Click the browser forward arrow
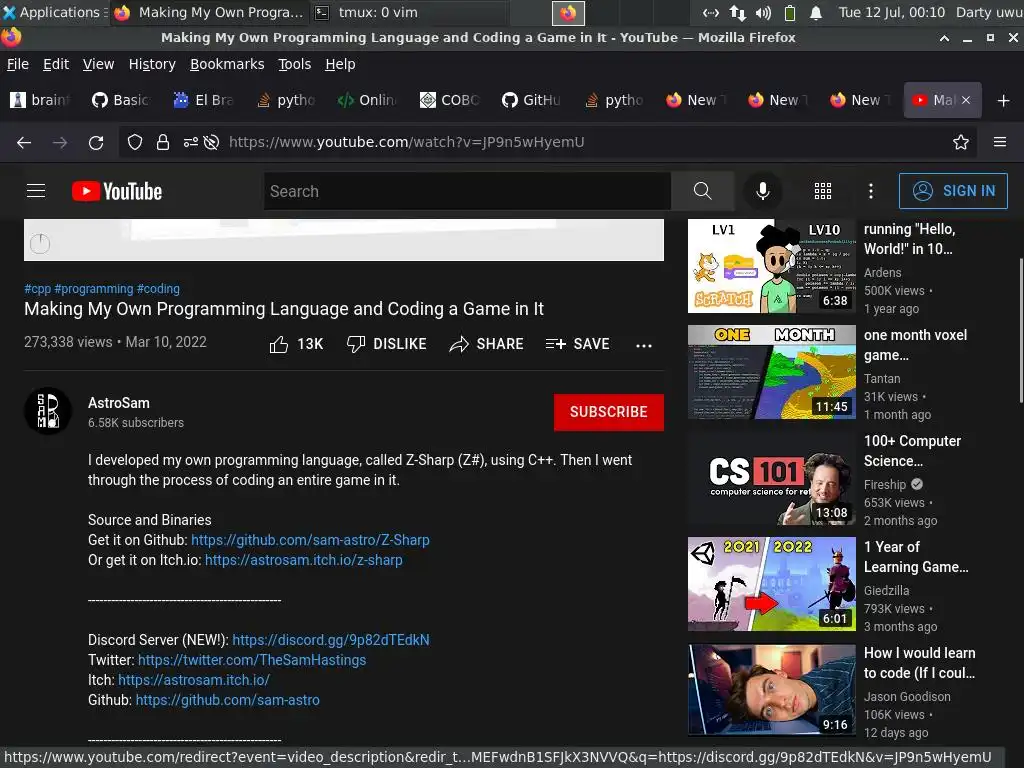1024x768 pixels. point(60,142)
